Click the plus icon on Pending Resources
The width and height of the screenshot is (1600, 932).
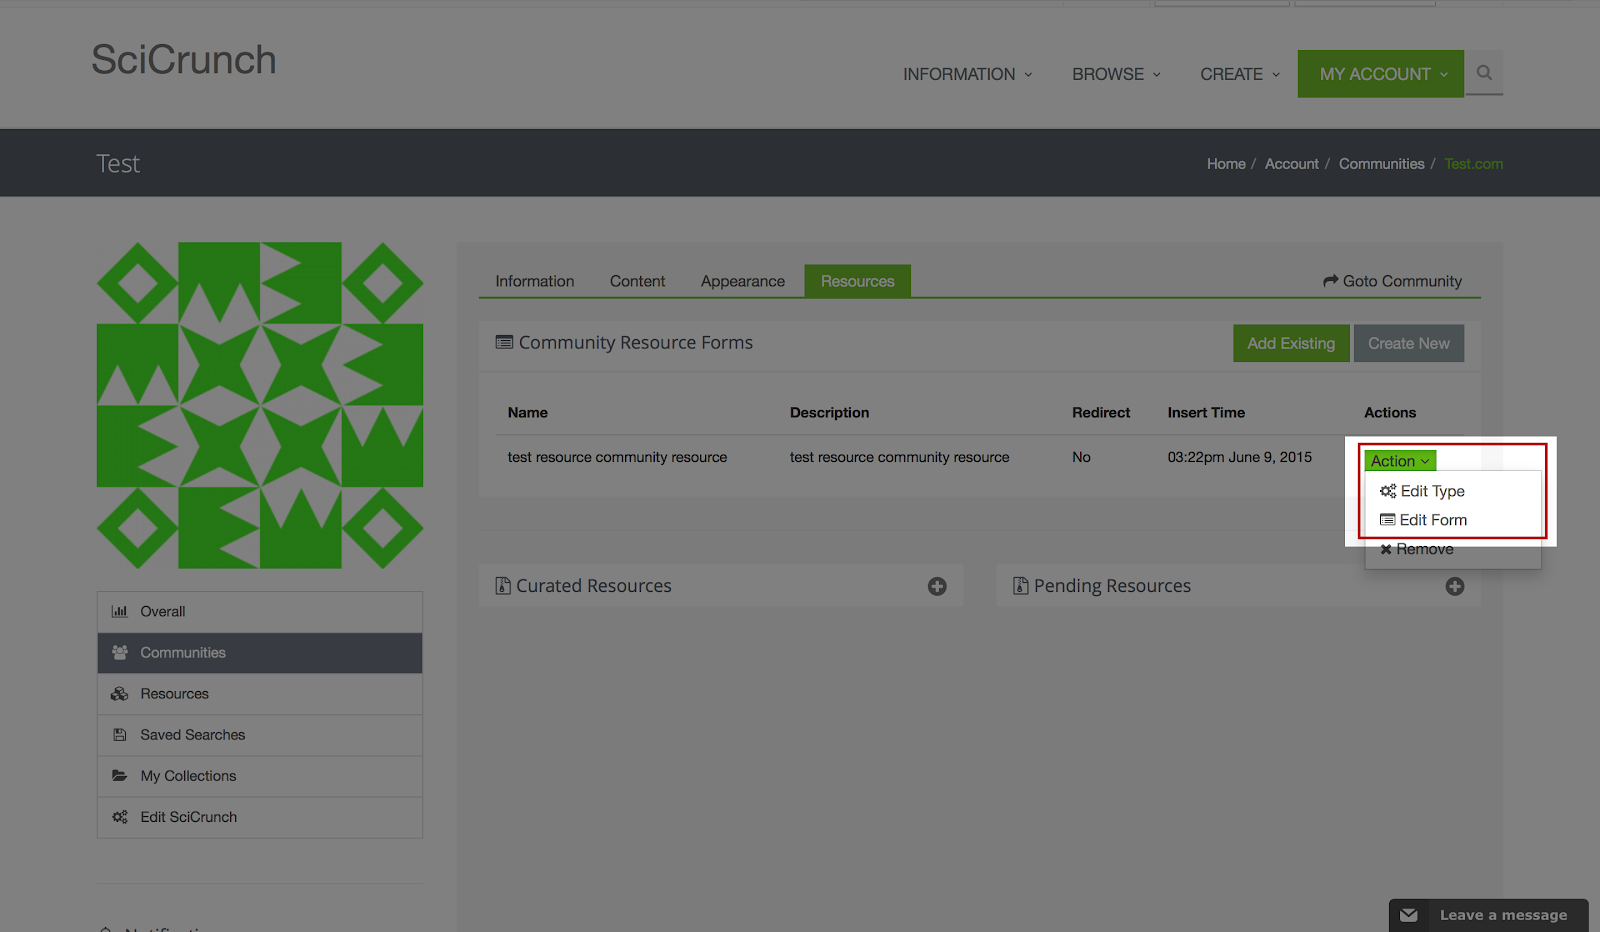1455,586
